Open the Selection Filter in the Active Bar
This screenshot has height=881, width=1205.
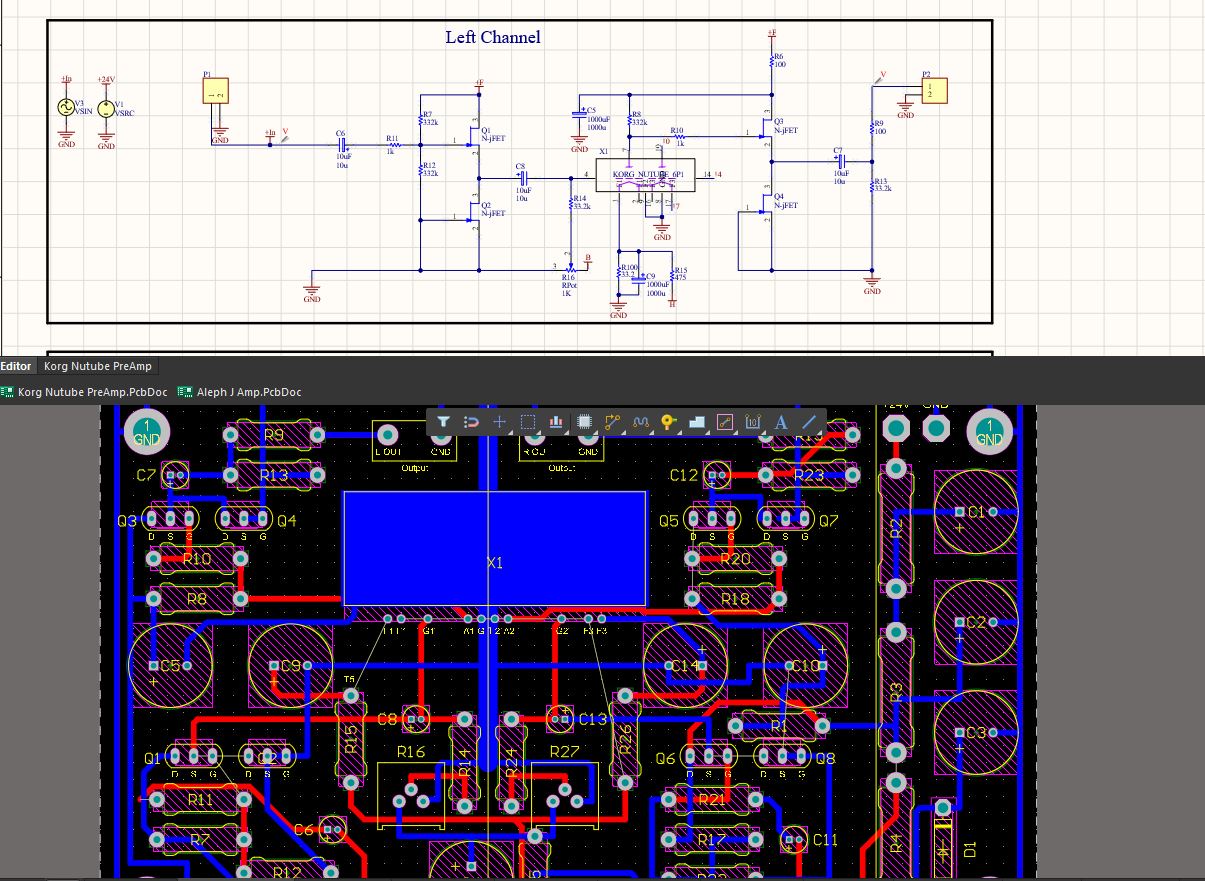click(x=443, y=422)
